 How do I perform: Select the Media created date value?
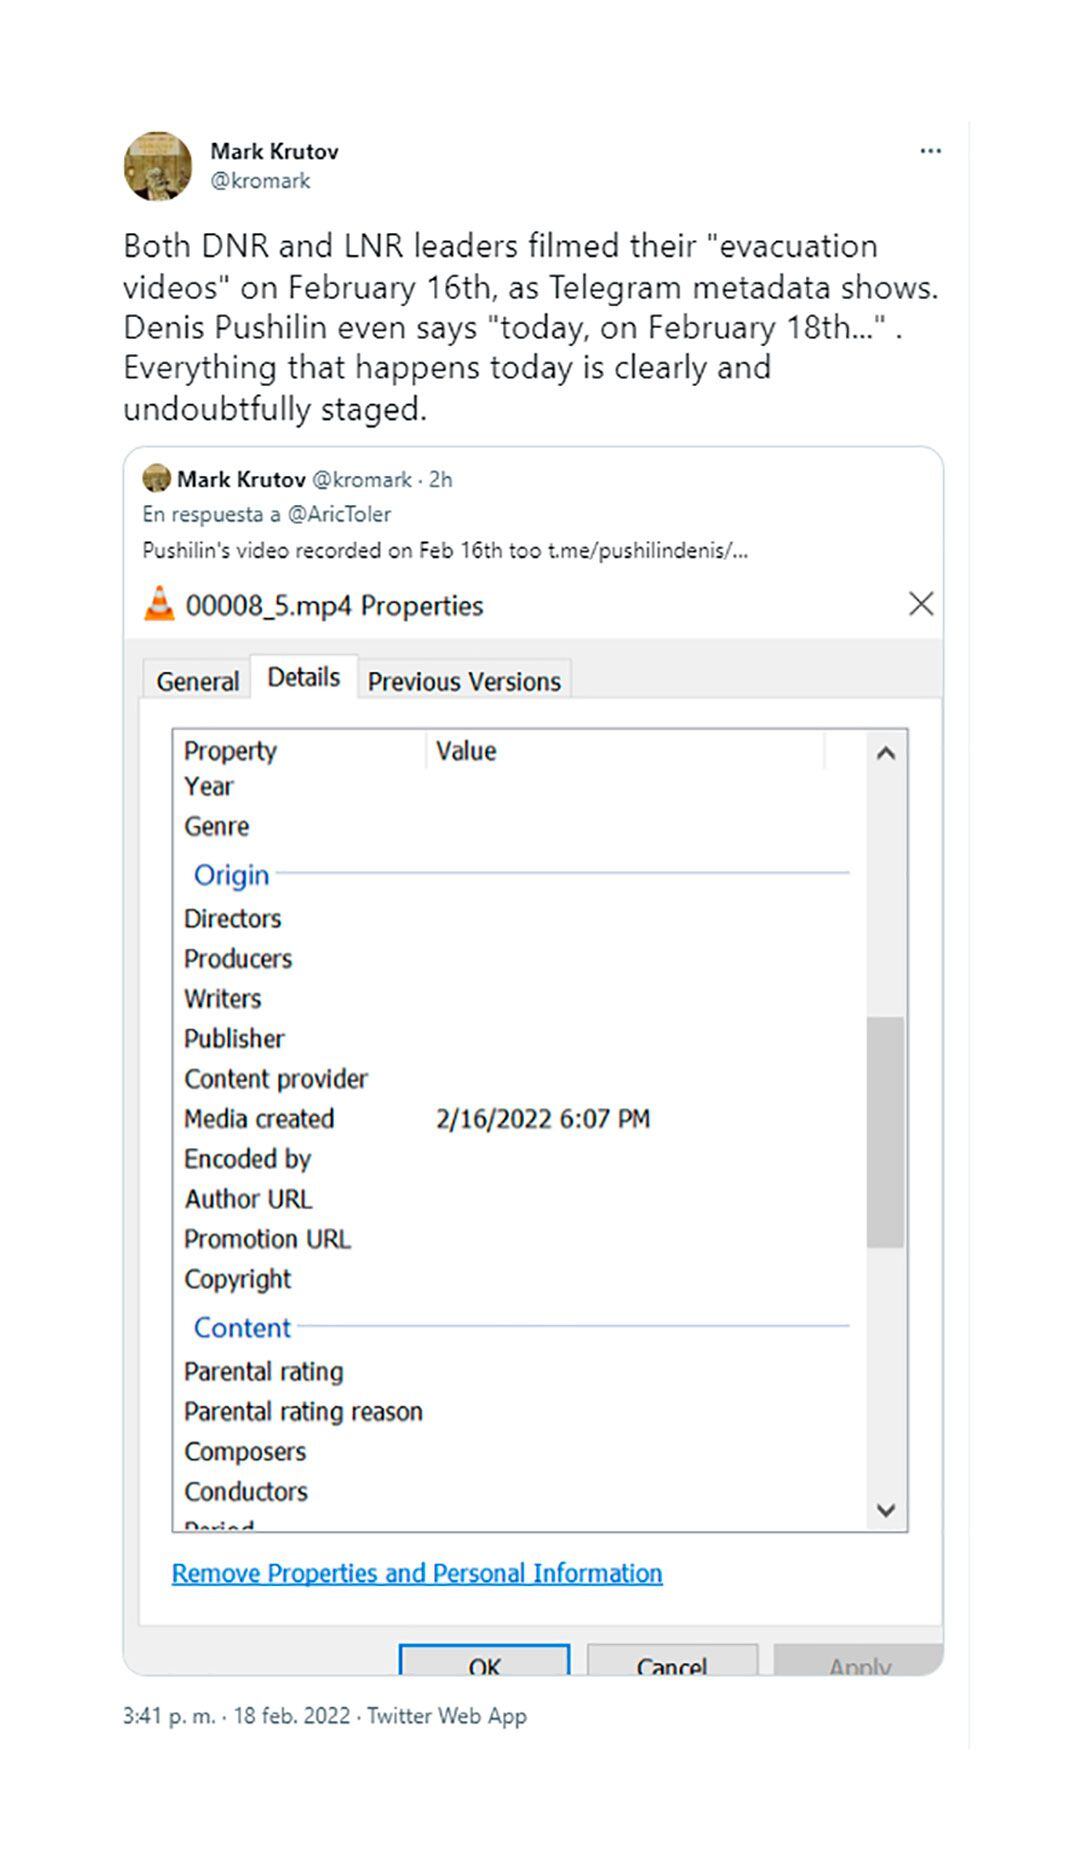pos(543,1119)
